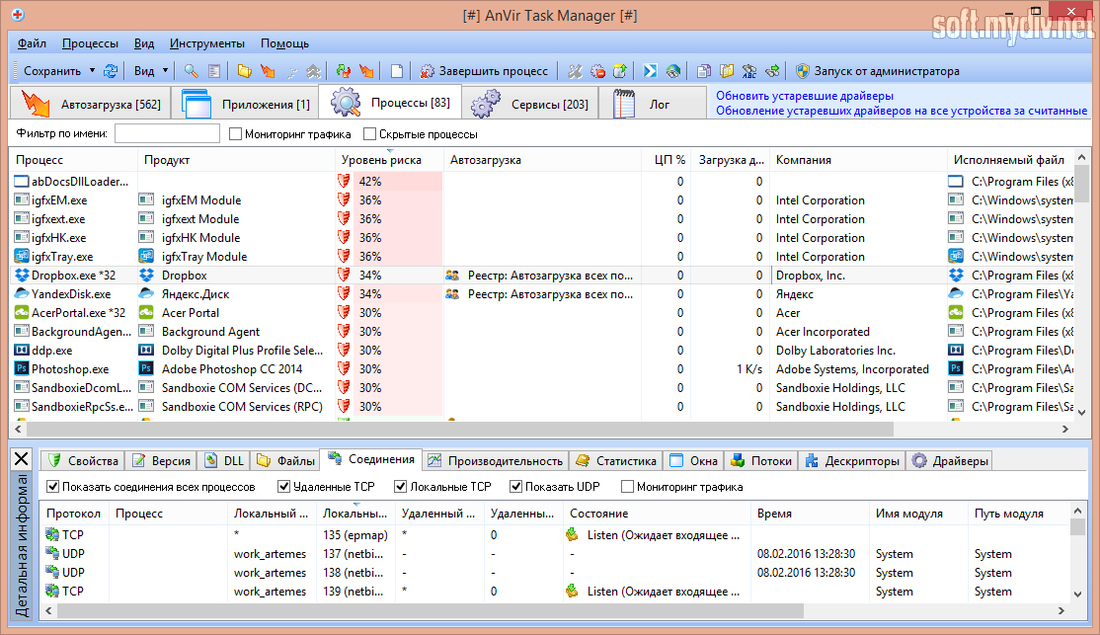Toggle Мониторинг трафика checkbox near name filter
This screenshot has height=635, width=1100.
tap(236, 134)
